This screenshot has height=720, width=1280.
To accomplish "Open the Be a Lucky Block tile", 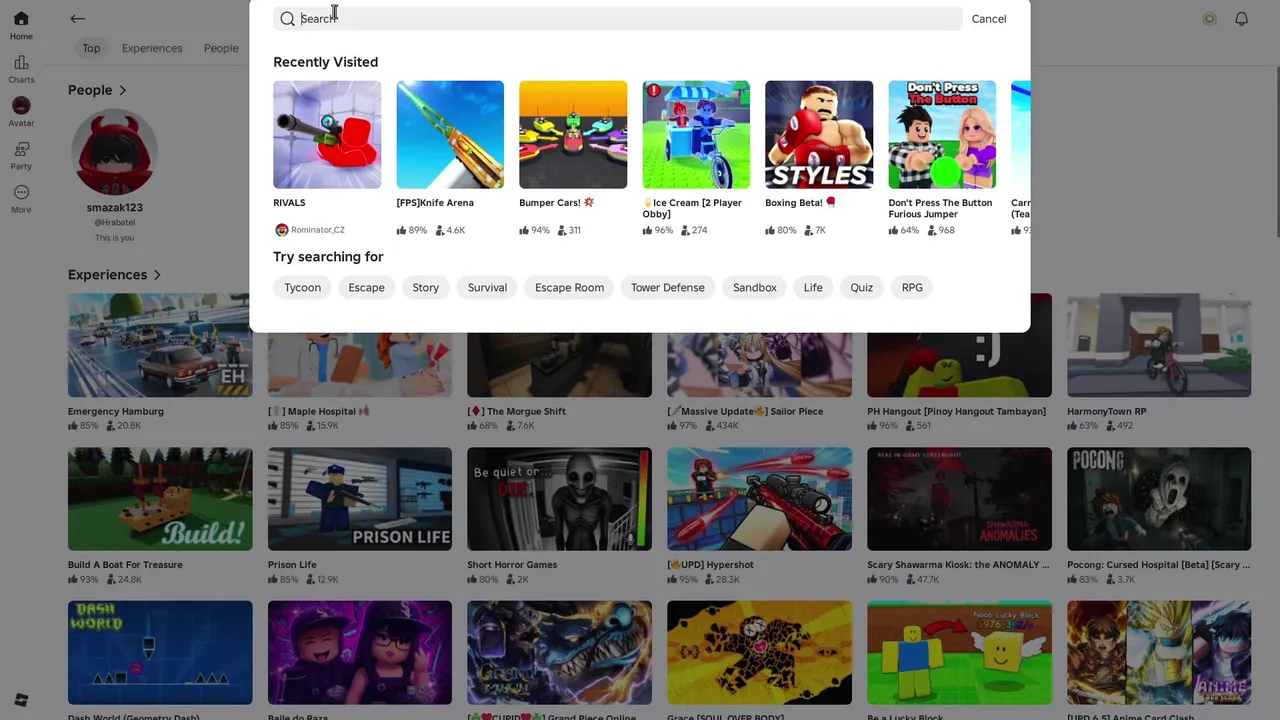I will point(959,653).
